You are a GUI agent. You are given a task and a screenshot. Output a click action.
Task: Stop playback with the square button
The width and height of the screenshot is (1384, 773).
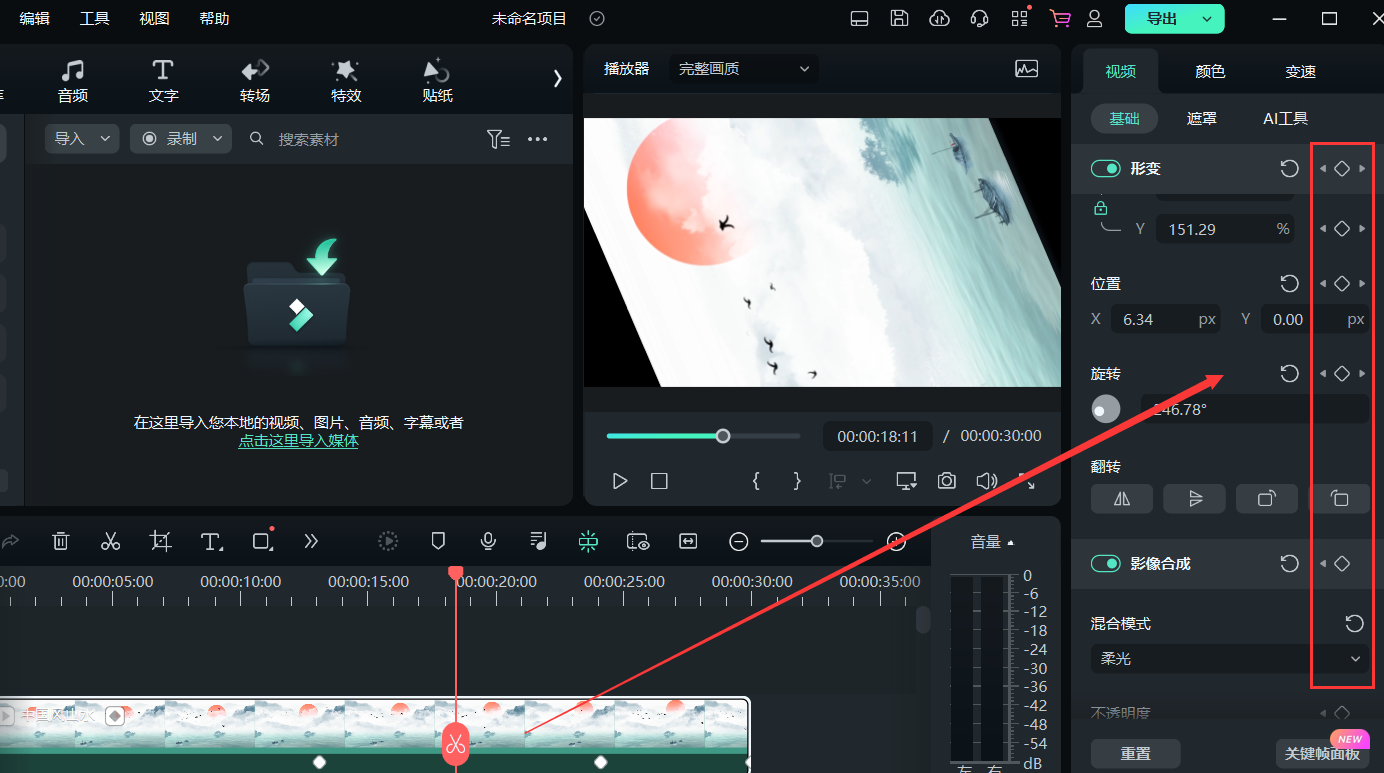[x=659, y=481]
